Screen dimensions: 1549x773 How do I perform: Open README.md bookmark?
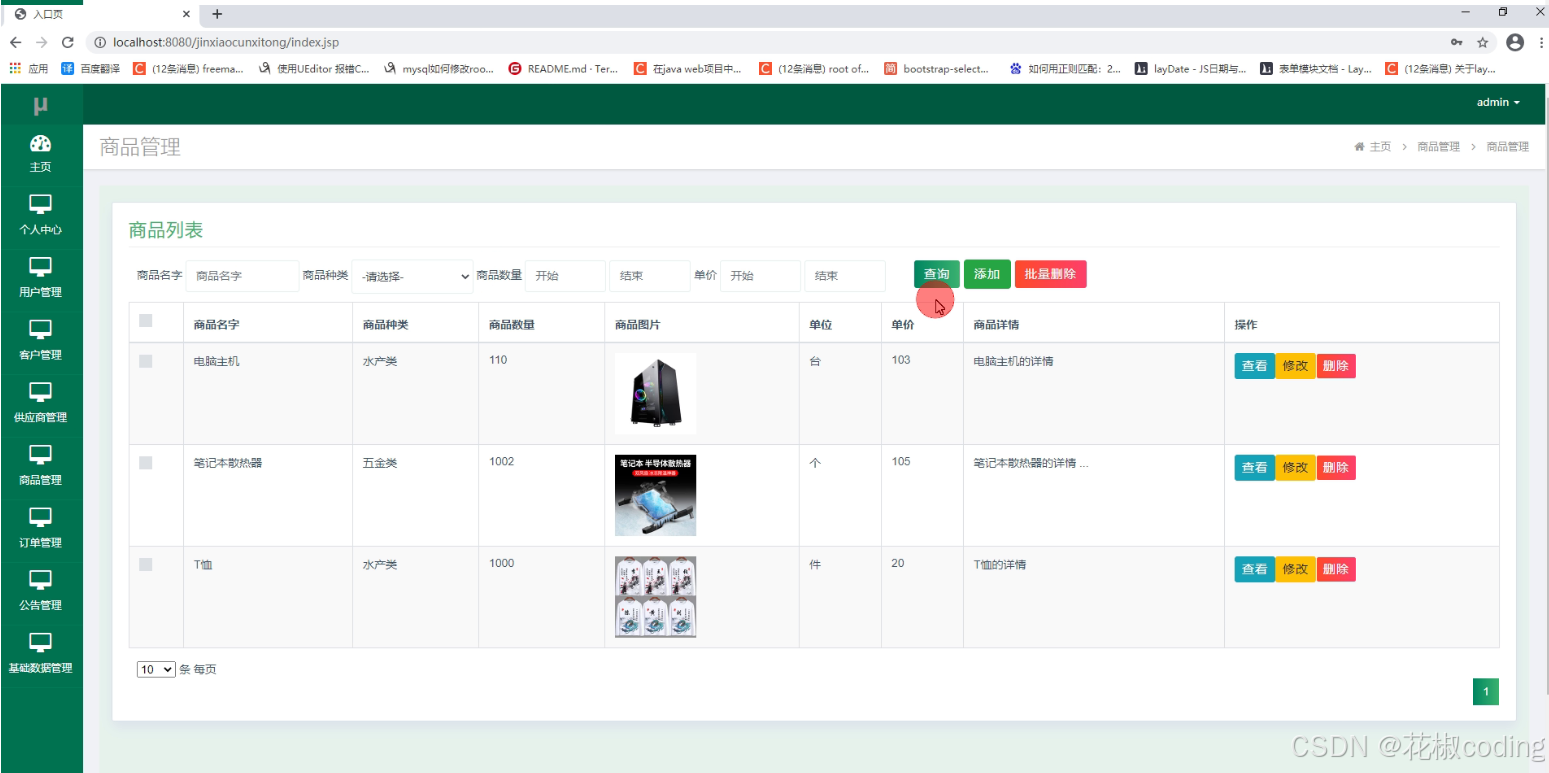pos(564,69)
